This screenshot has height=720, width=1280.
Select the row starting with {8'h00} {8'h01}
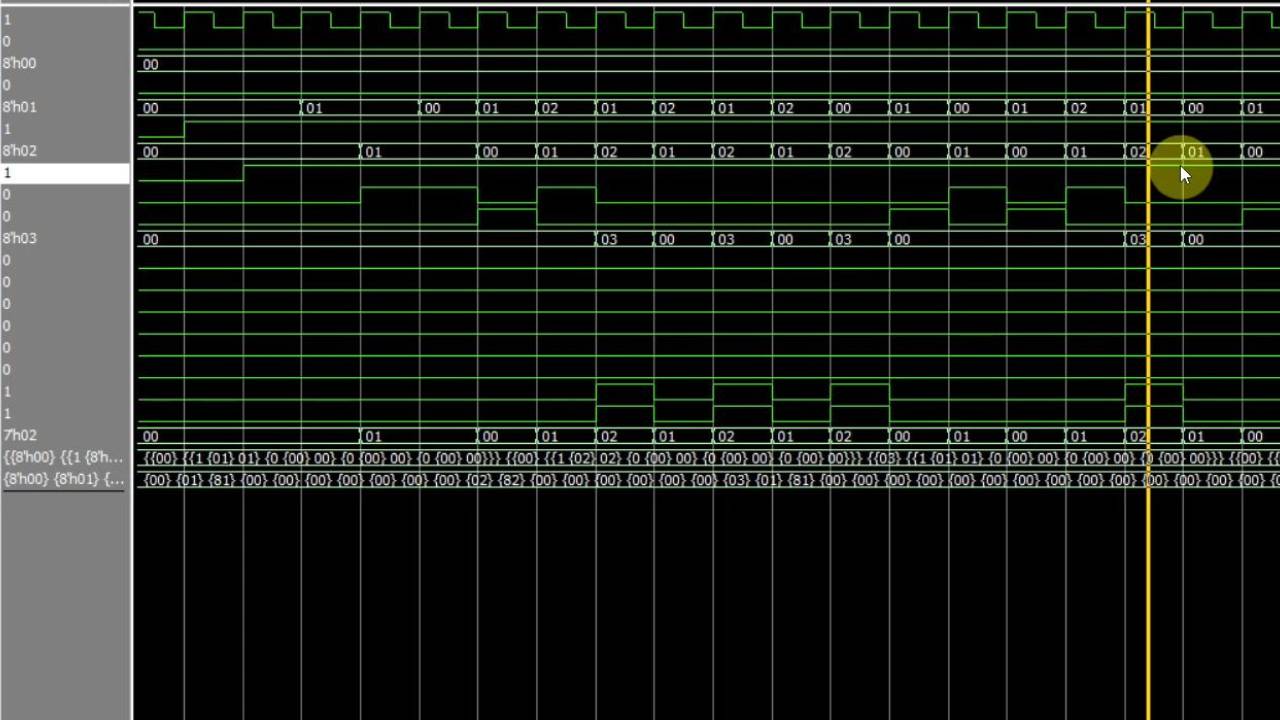[x=63, y=479]
